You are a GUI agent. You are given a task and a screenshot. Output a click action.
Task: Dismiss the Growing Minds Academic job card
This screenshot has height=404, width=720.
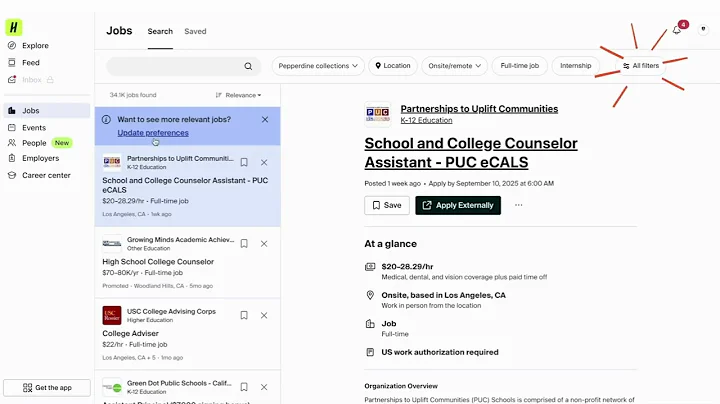pos(264,244)
